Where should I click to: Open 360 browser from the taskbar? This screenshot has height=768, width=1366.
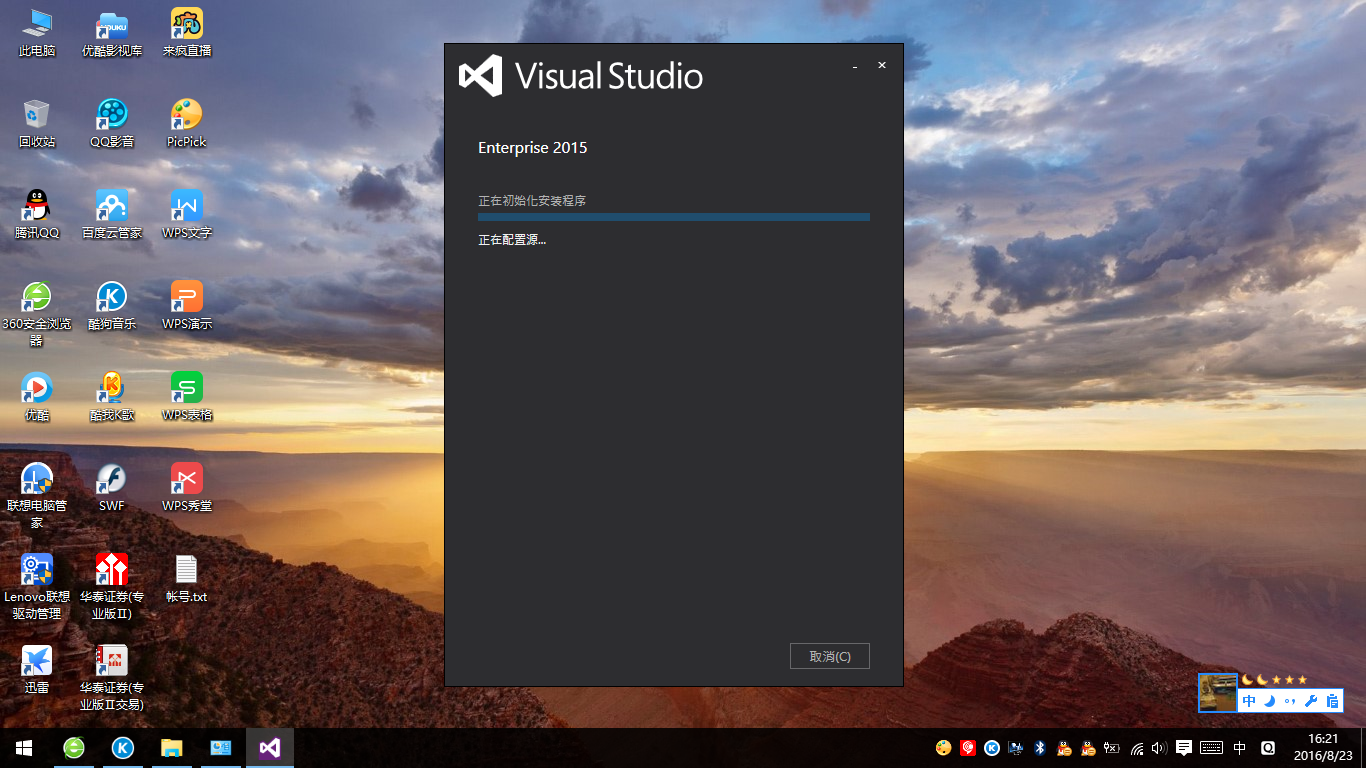(74, 748)
